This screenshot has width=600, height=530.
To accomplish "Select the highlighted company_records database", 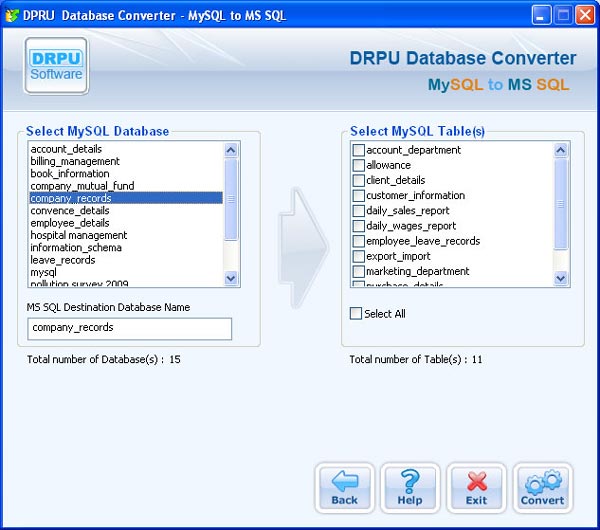I will point(126,198).
